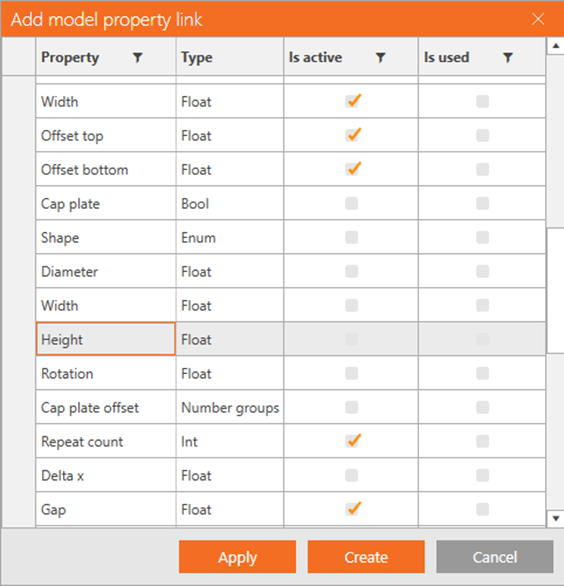Viewport: 564px width, 586px height.
Task: Open the Is used column filter icon
Action: [x=508, y=58]
